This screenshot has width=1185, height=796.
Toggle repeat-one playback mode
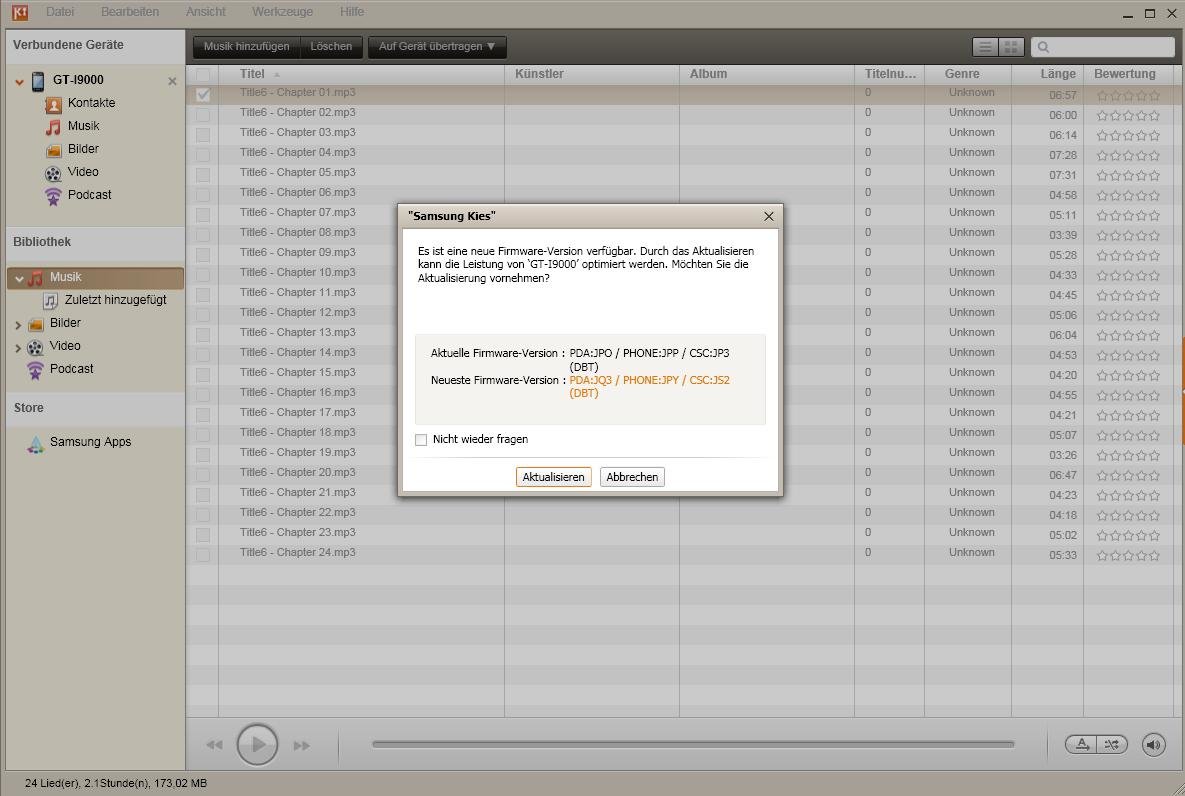1082,745
